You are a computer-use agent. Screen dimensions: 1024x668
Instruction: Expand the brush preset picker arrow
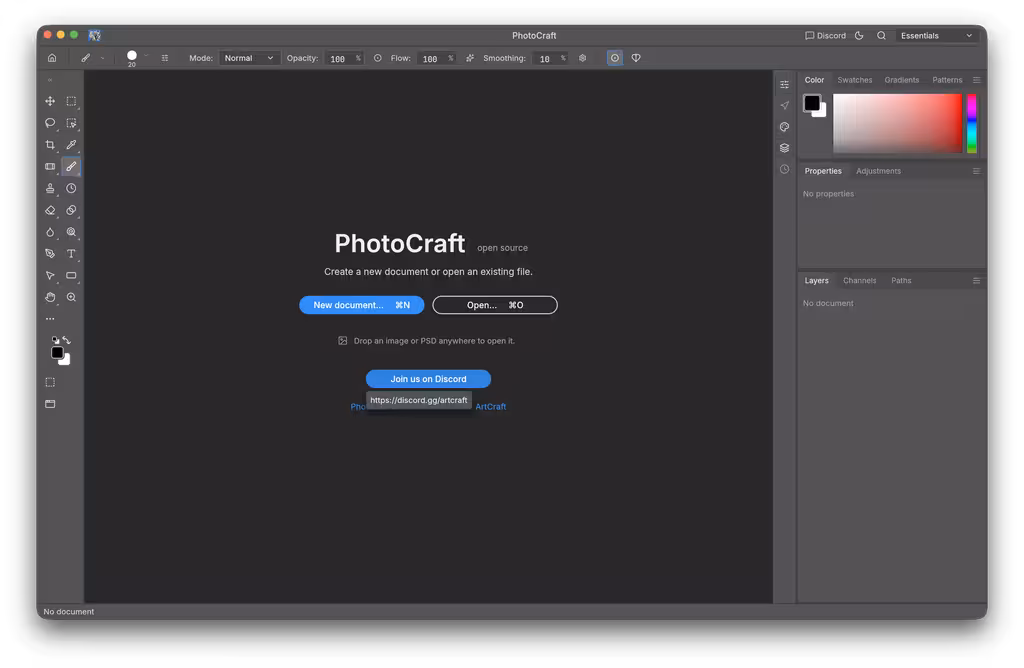(x=146, y=56)
